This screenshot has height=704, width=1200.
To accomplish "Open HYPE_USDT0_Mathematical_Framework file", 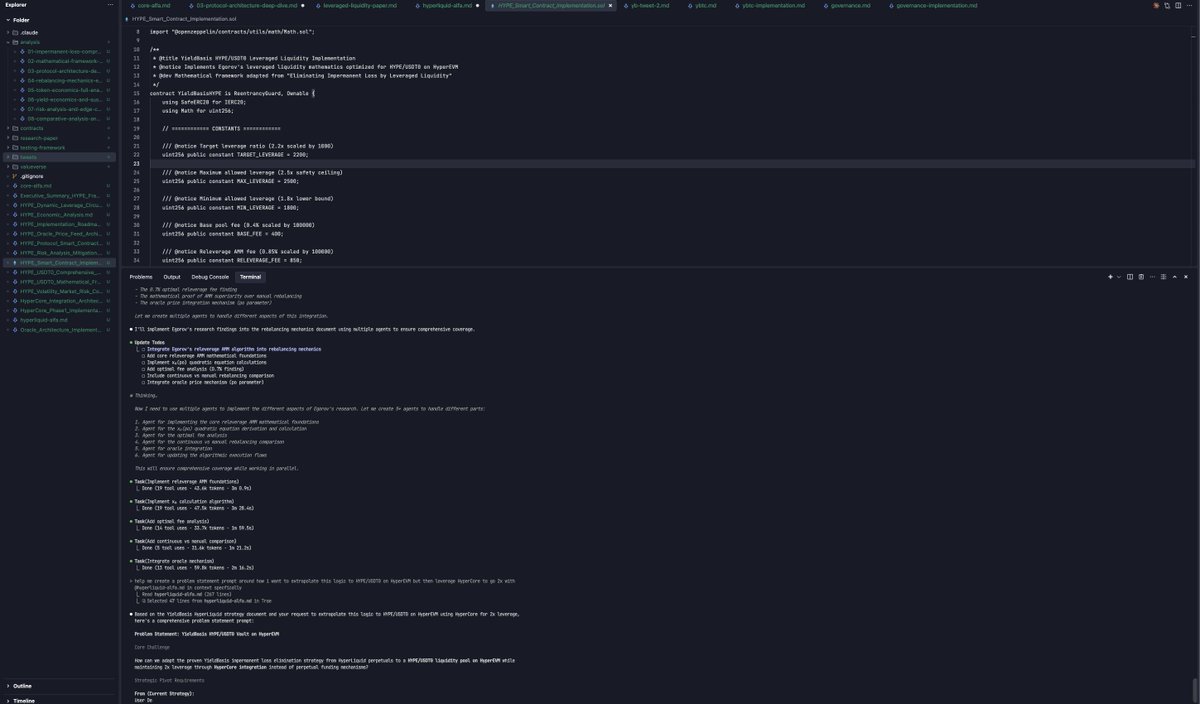I will [x=58, y=281].
